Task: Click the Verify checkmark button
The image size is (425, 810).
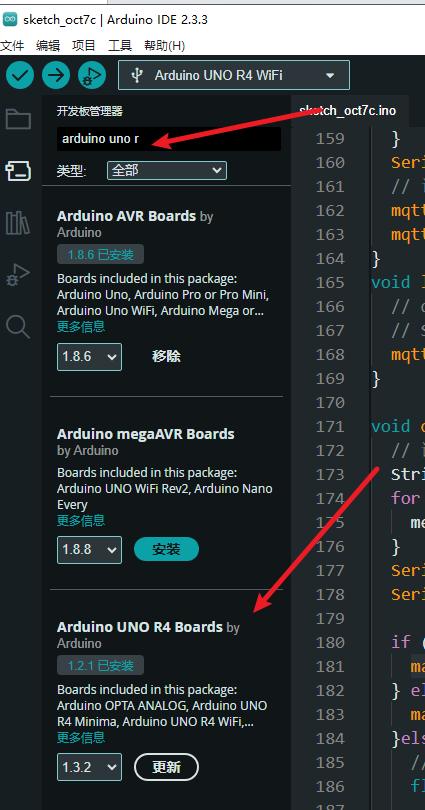Action: [x=20, y=75]
